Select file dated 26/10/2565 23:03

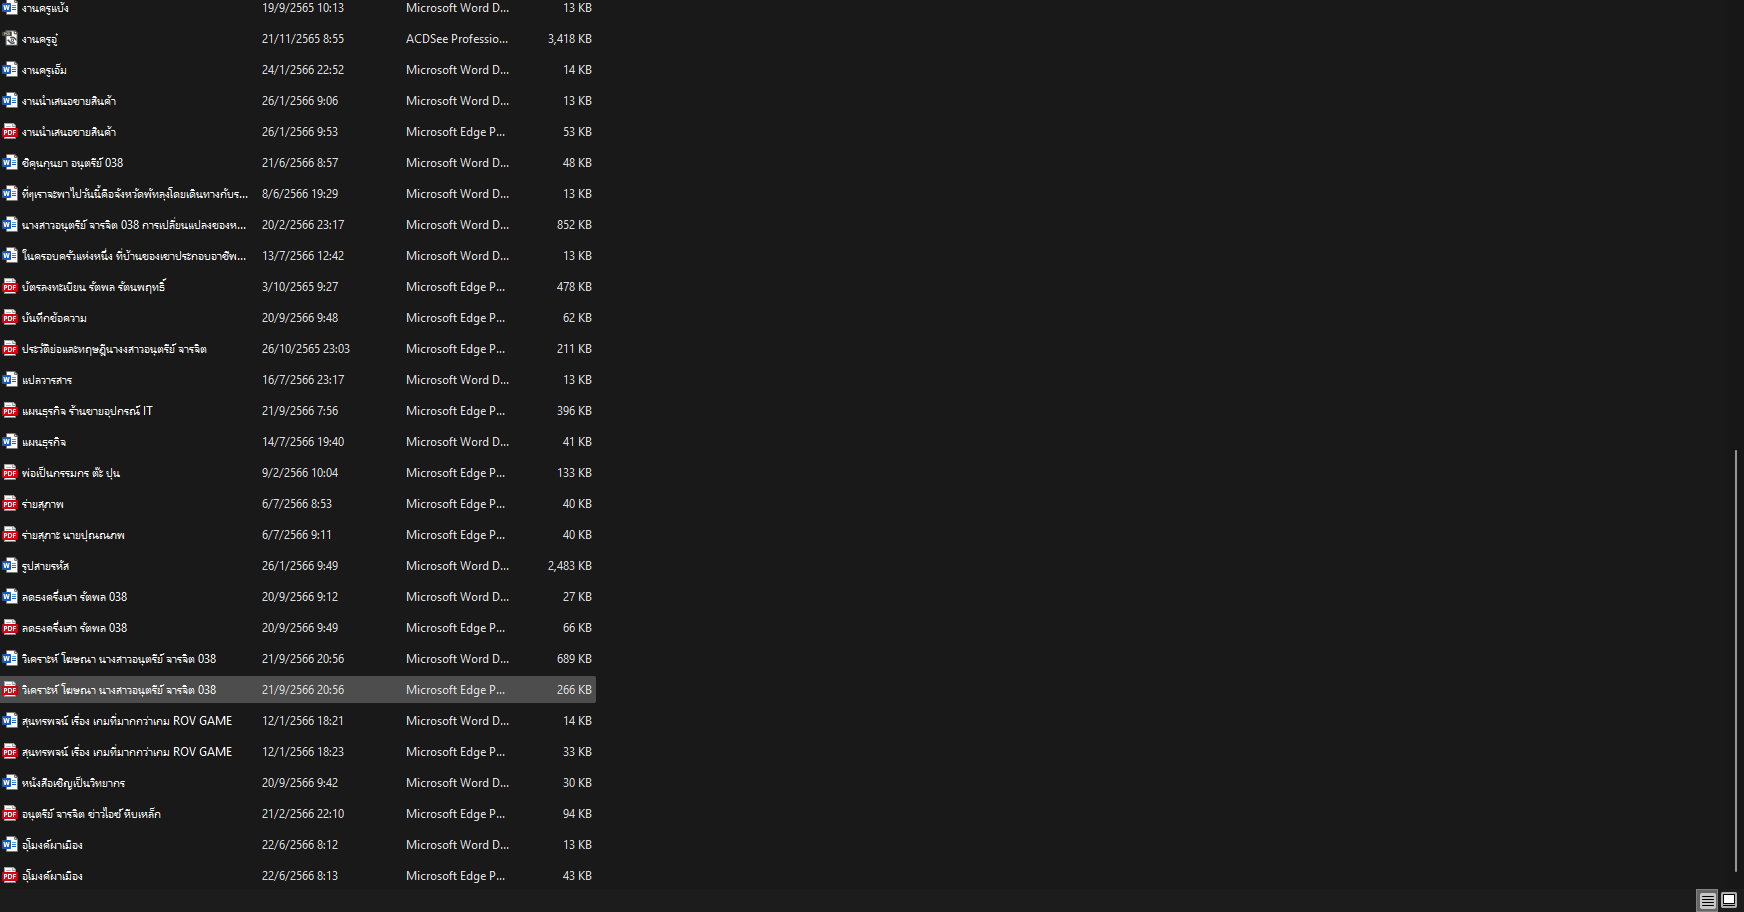(x=298, y=349)
